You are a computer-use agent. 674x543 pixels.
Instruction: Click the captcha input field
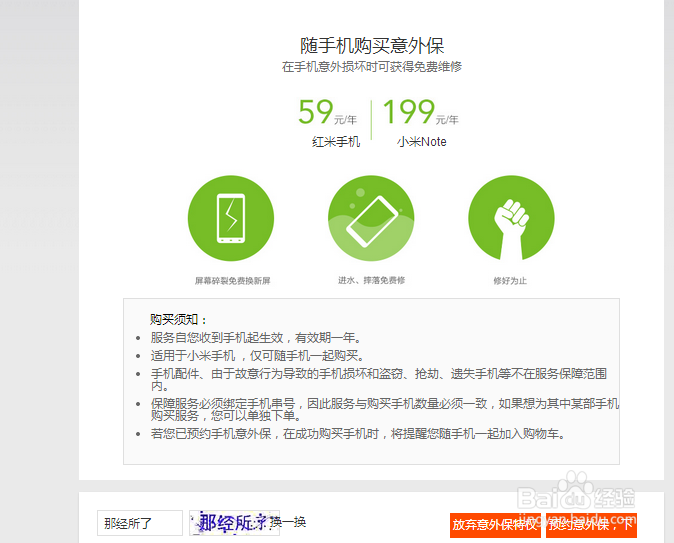click(140, 523)
